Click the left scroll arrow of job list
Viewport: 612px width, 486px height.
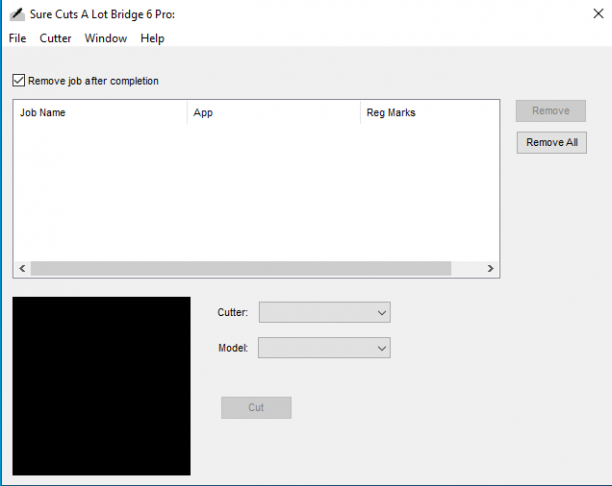(22, 269)
